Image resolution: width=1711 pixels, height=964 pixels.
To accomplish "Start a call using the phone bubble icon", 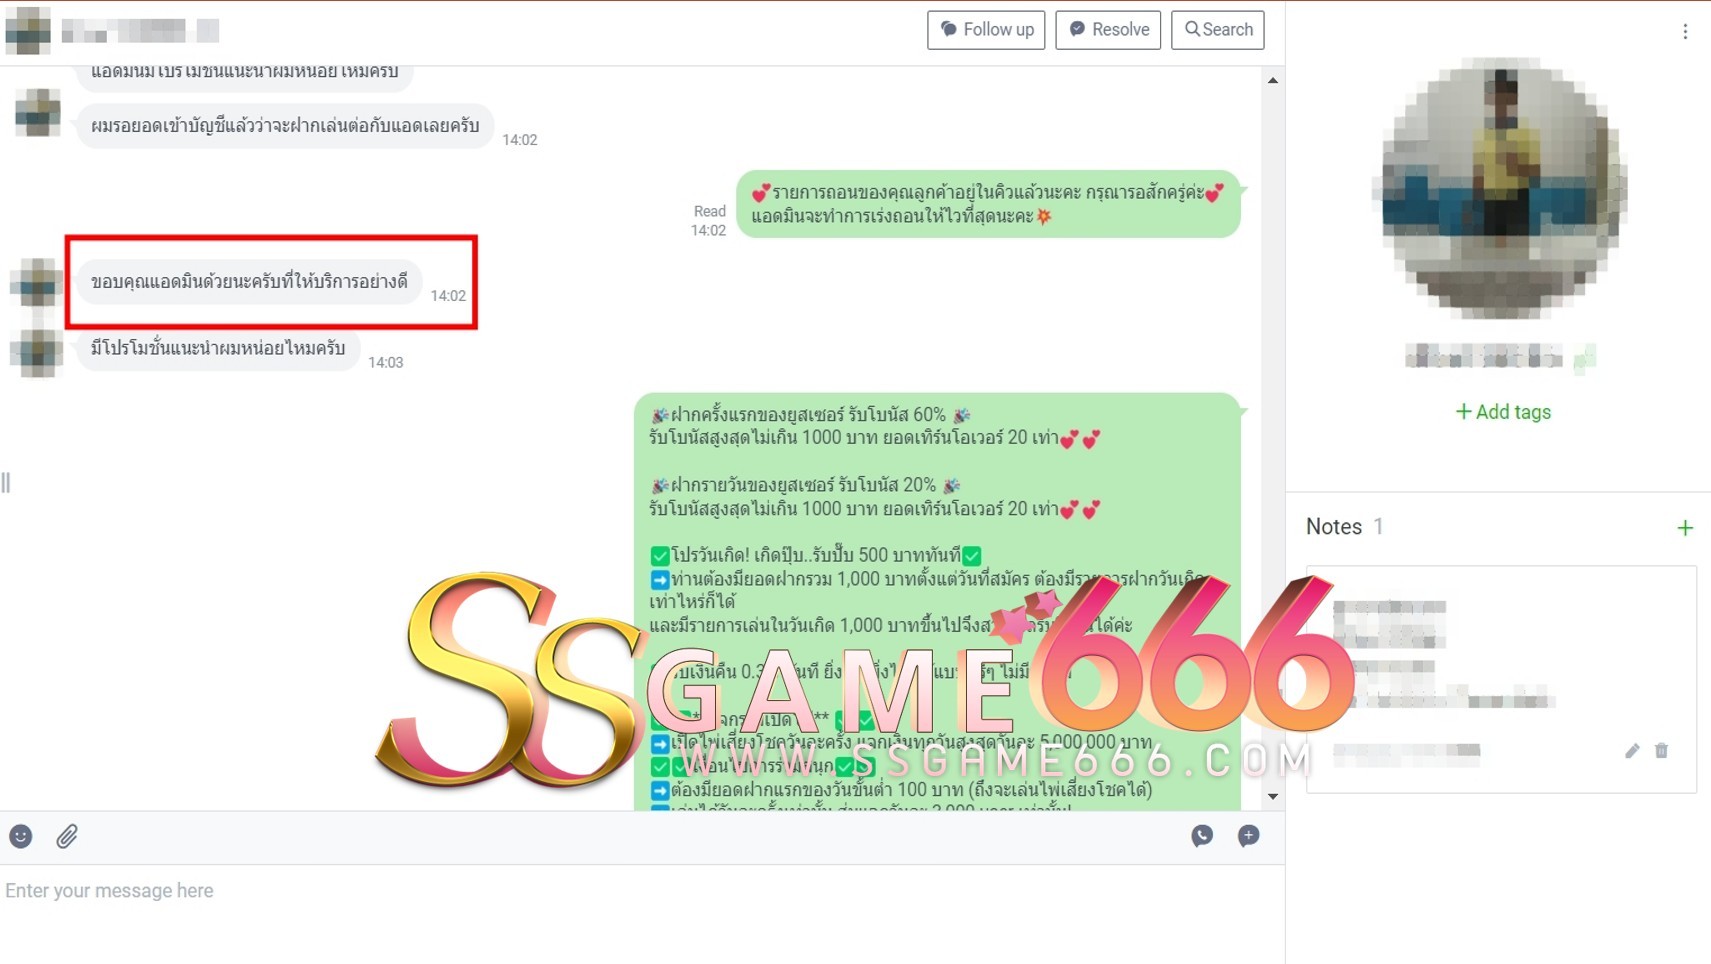I will click(x=1202, y=836).
